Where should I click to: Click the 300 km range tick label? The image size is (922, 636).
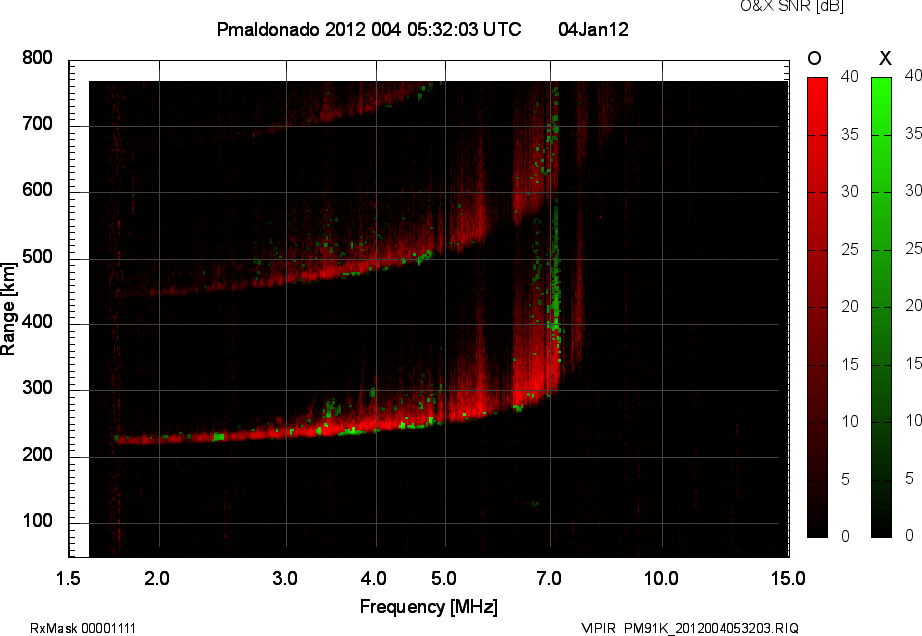pos(37,388)
